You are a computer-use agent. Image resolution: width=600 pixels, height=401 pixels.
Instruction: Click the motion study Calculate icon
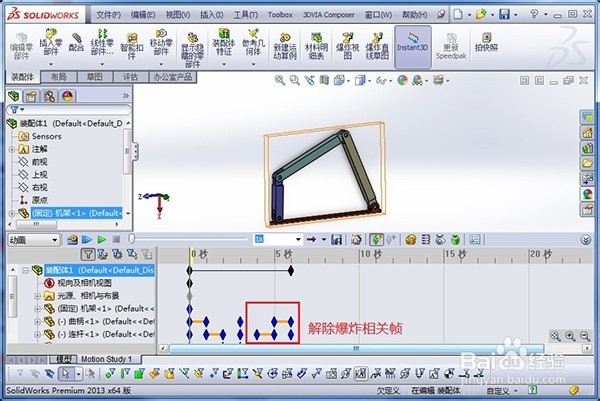pyautogui.click(x=72, y=240)
